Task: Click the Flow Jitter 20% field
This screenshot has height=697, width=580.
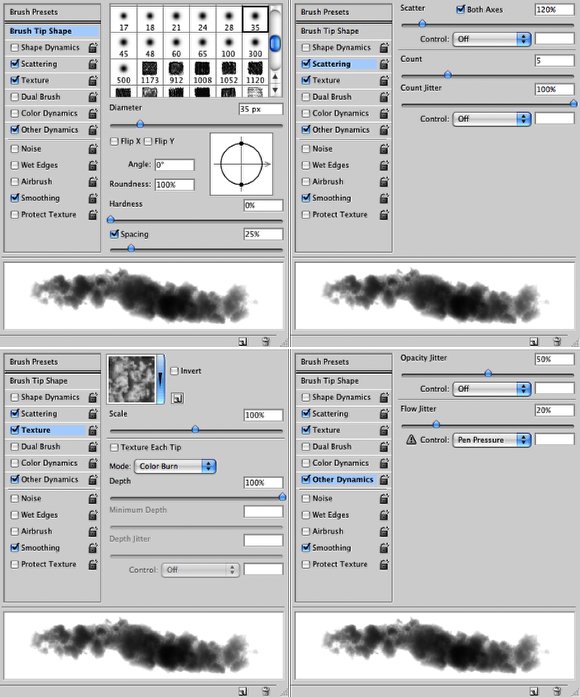Action: click(x=554, y=410)
